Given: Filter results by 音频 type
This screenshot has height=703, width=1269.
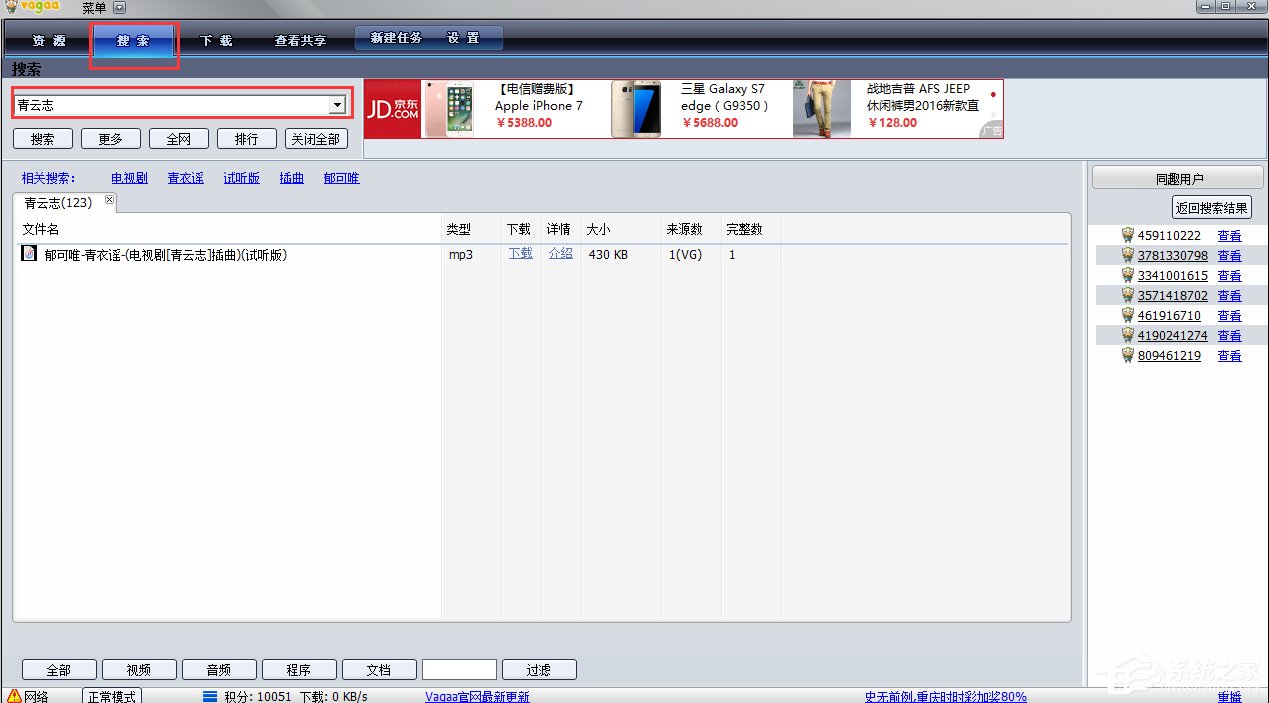Looking at the screenshot, I should pyautogui.click(x=219, y=669).
